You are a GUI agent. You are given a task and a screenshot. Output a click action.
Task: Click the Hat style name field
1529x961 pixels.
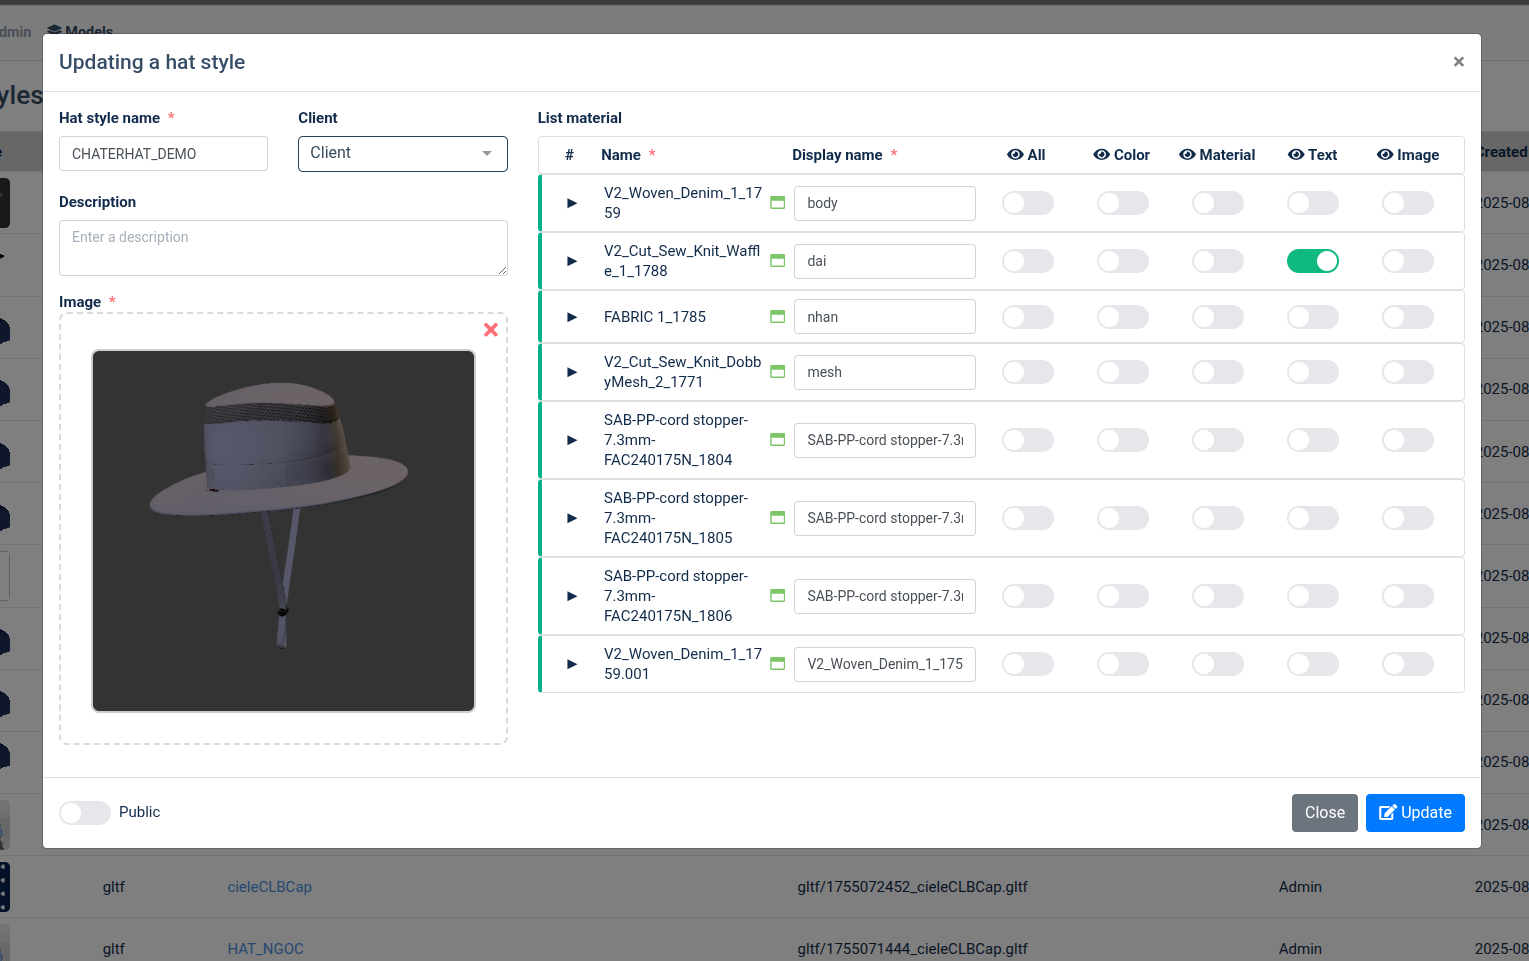pyautogui.click(x=163, y=154)
